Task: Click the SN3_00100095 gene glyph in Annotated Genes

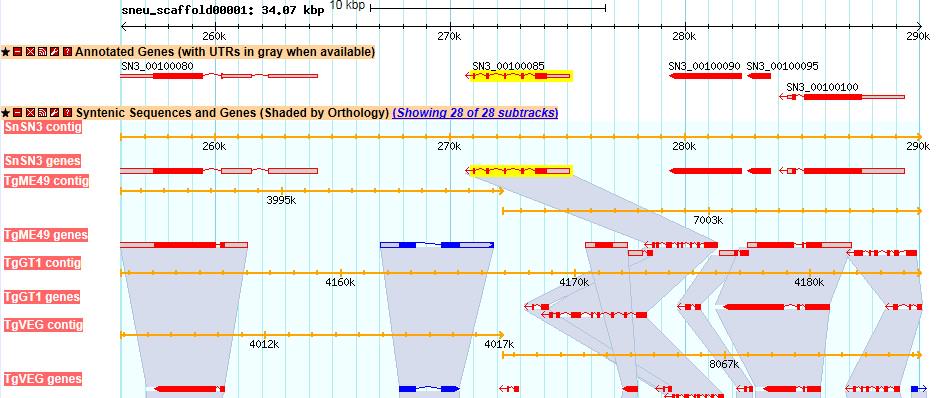Action: tap(759, 76)
